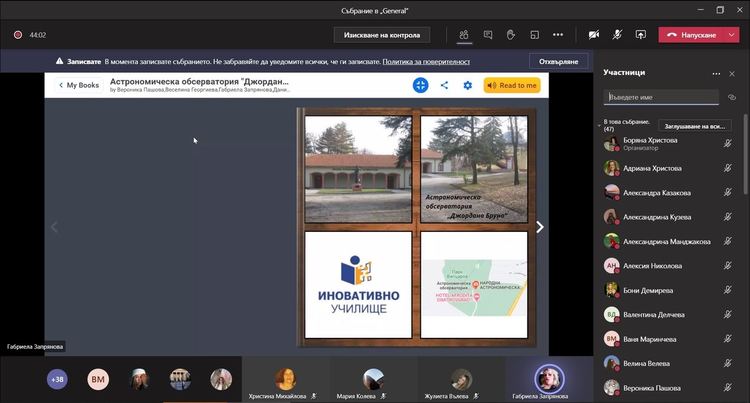Open book viewer settings gear
This screenshot has height=403, width=750.
click(467, 85)
